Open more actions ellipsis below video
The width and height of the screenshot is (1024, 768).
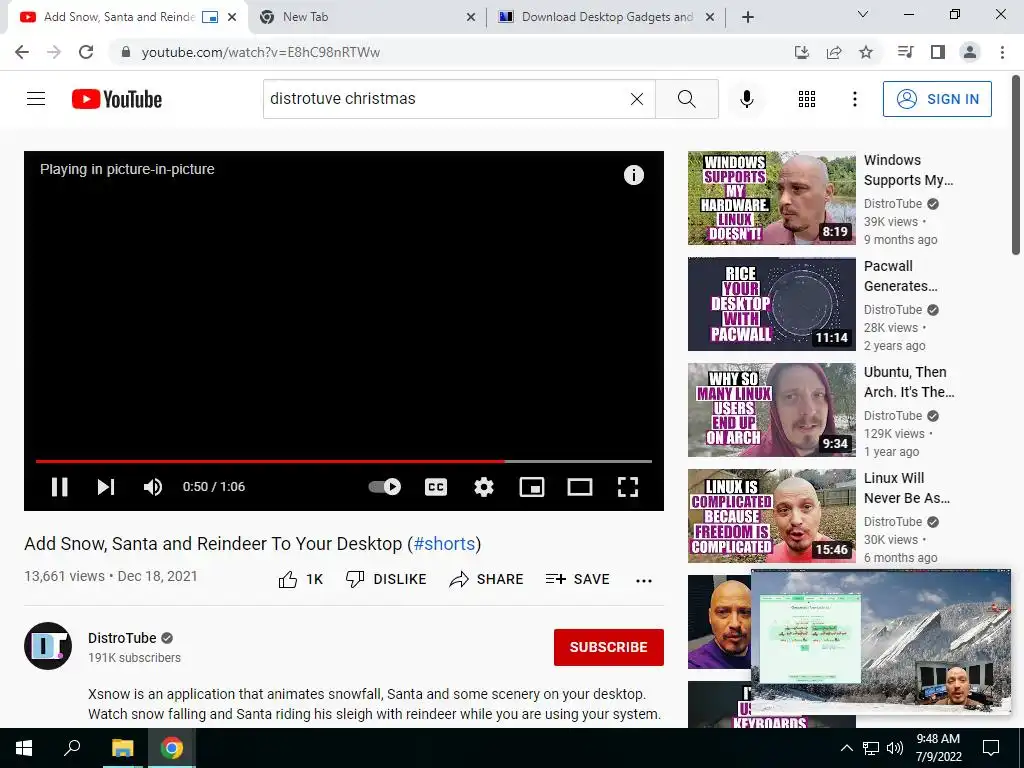(644, 581)
